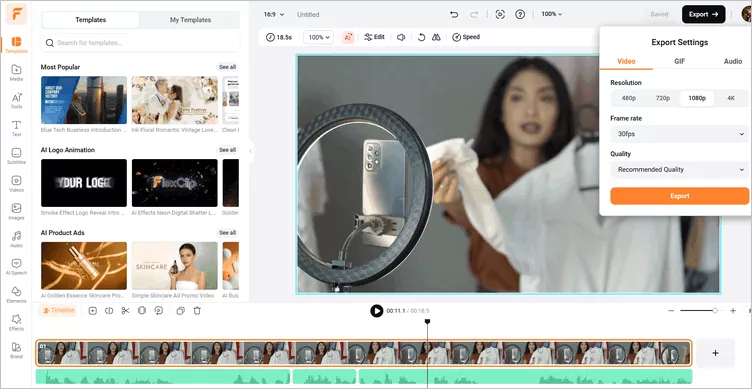Click the timeline zoom out minus
This screenshot has height=389, width=752.
(x=671, y=311)
